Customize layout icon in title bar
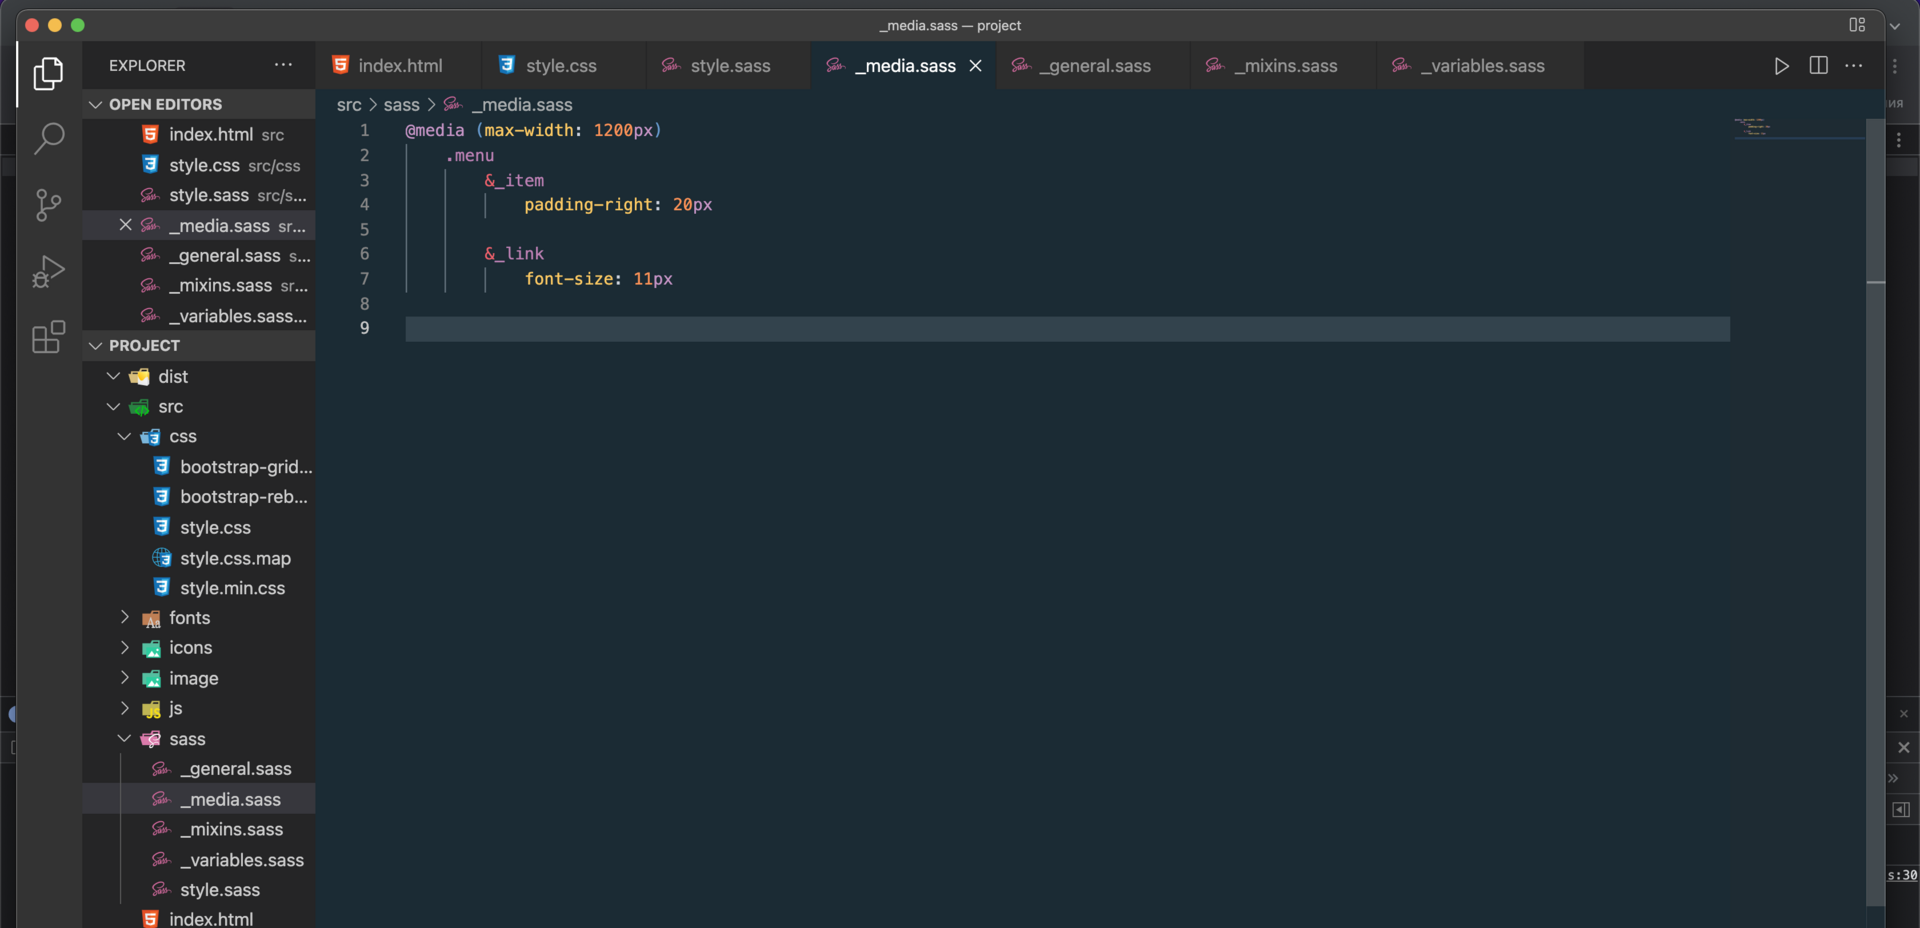The width and height of the screenshot is (1920, 928). click(1857, 25)
